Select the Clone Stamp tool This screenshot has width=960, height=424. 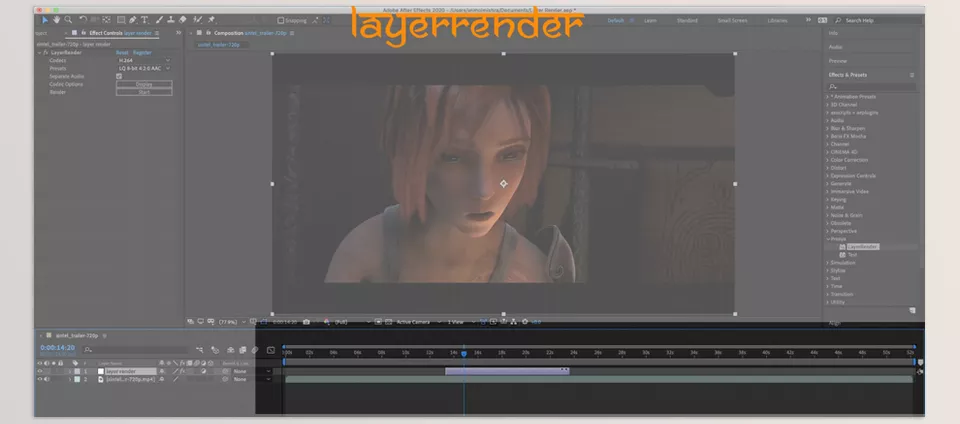click(x=171, y=20)
